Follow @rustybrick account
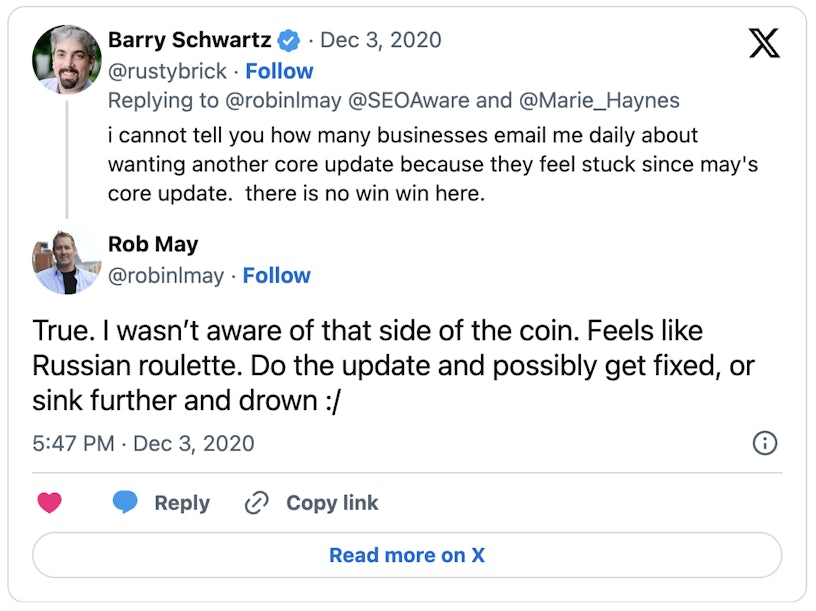The width and height of the screenshot is (816, 611). click(279, 71)
